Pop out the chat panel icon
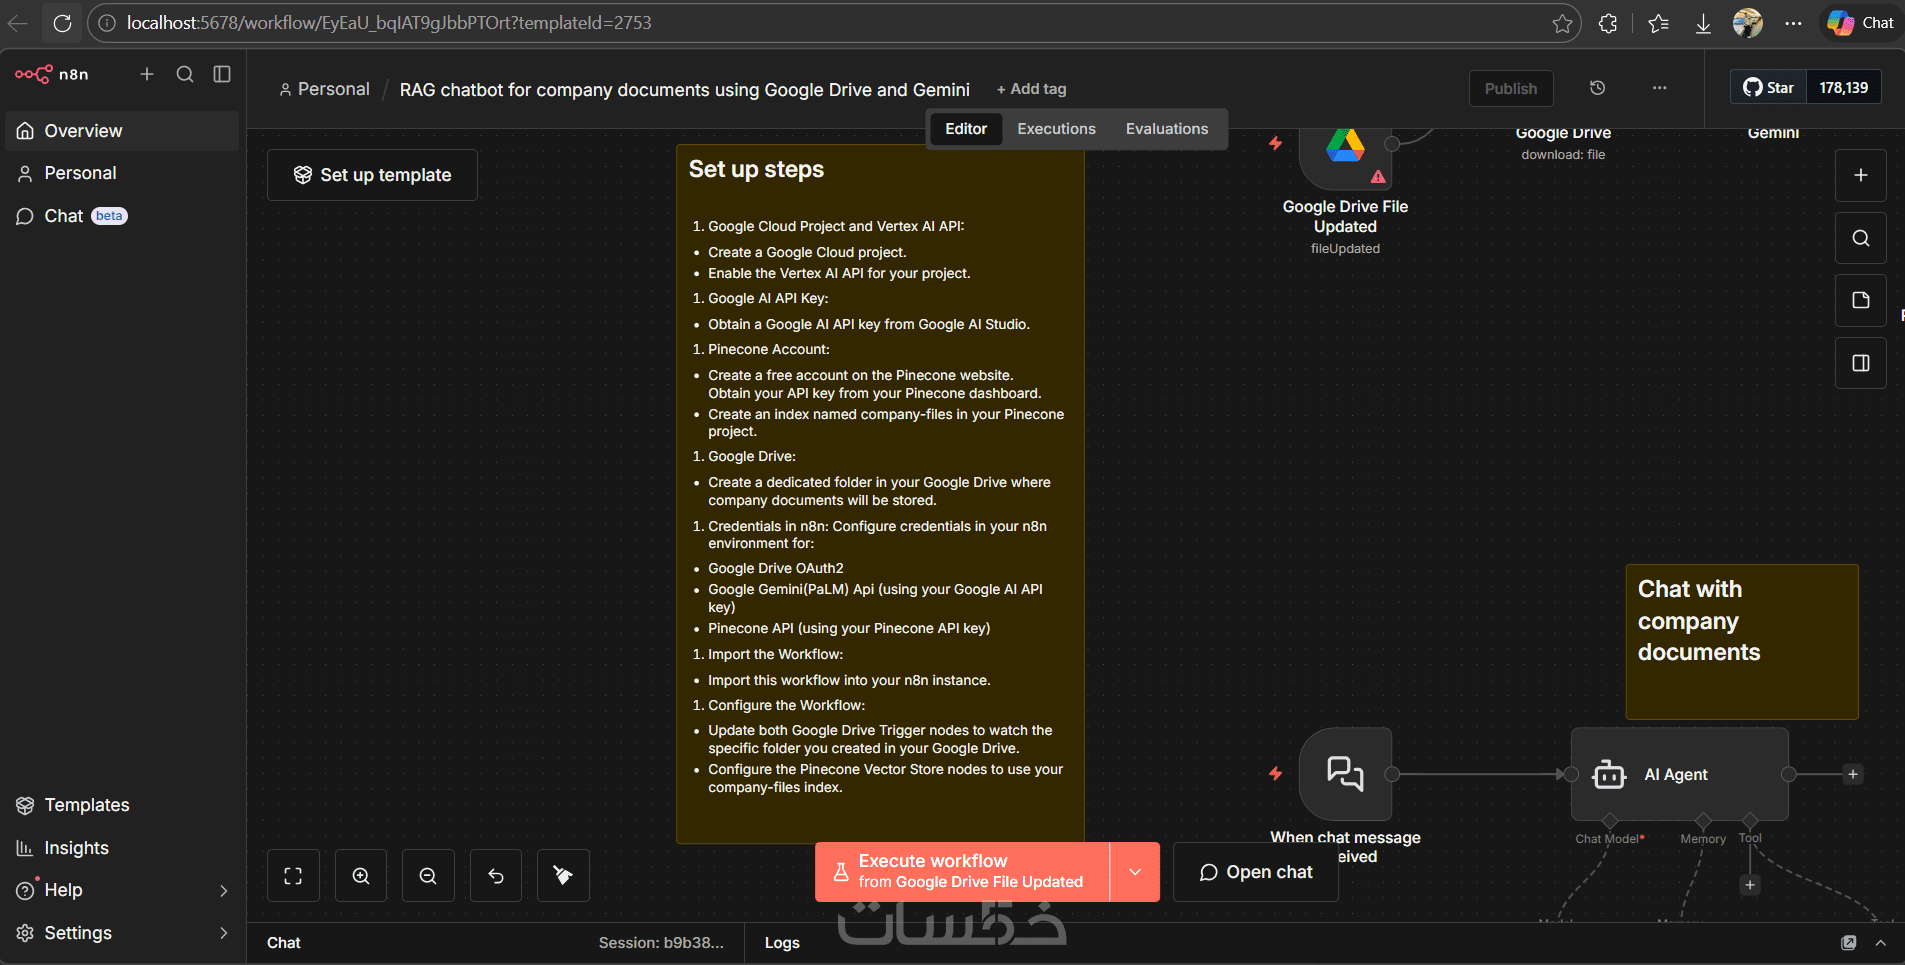 tap(1849, 943)
